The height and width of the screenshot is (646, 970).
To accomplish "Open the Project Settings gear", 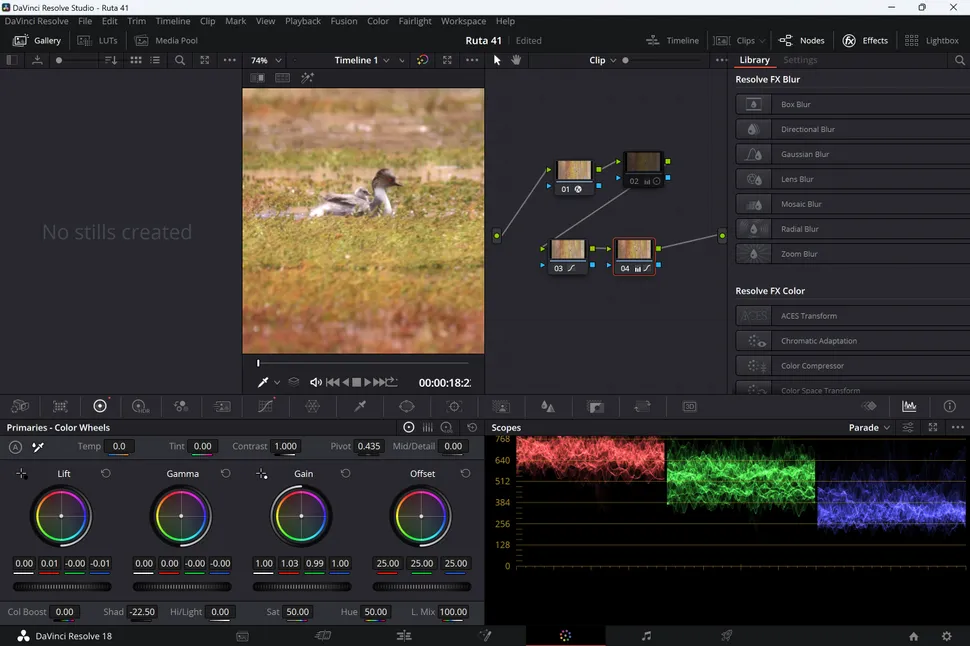I will point(946,636).
